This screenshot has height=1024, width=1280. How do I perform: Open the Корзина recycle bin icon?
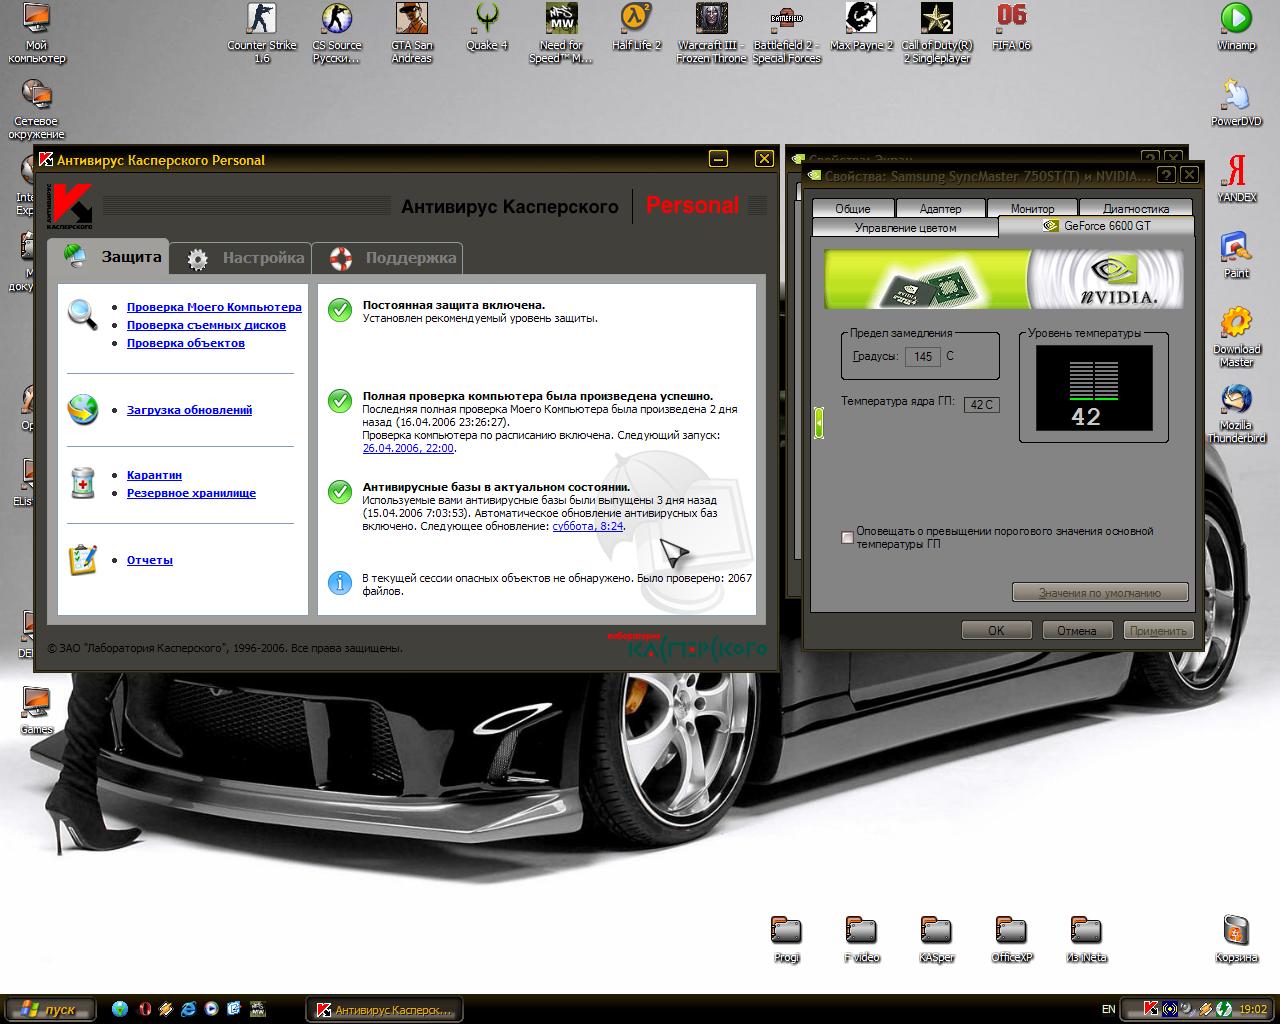click(1236, 939)
